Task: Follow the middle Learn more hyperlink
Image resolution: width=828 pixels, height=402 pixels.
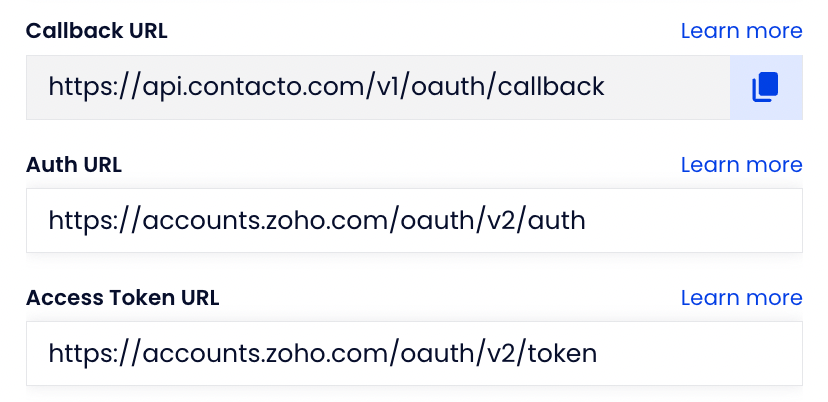Action: pyautogui.click(x=741, y=164)
